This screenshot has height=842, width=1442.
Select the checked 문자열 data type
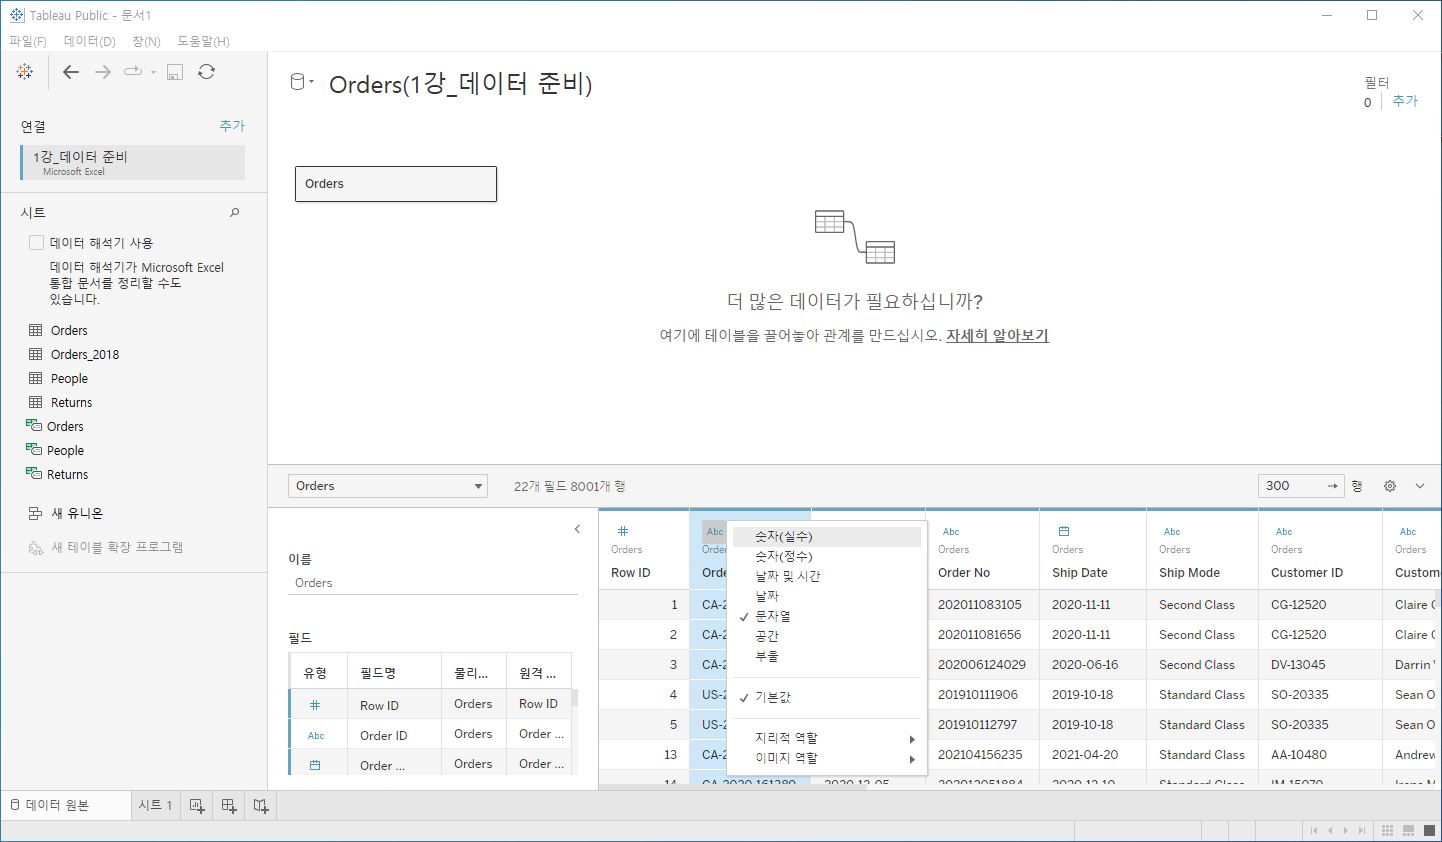(826, 616)
